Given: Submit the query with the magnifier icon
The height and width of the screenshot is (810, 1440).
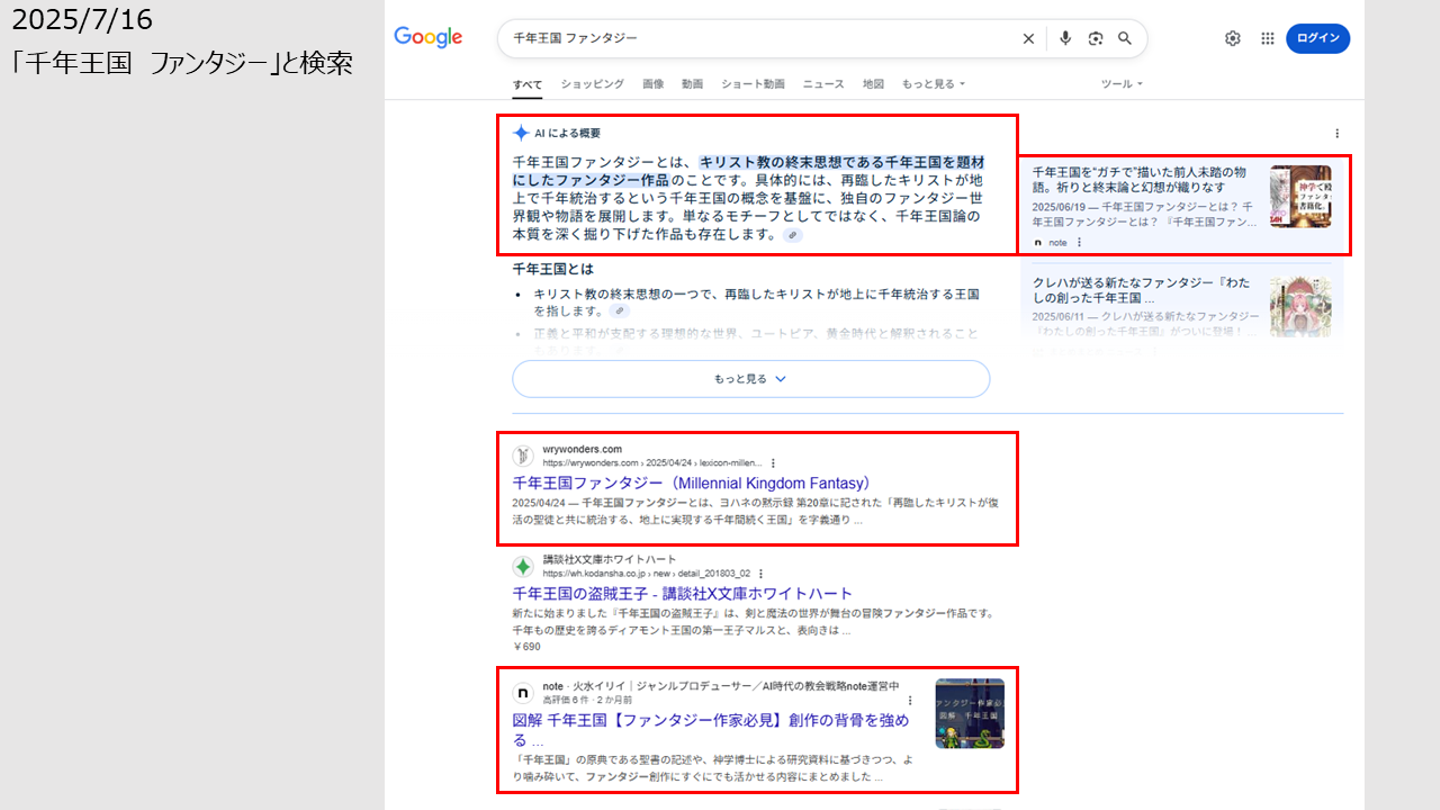Looking at the screenshot, I should pos(1125,38).
